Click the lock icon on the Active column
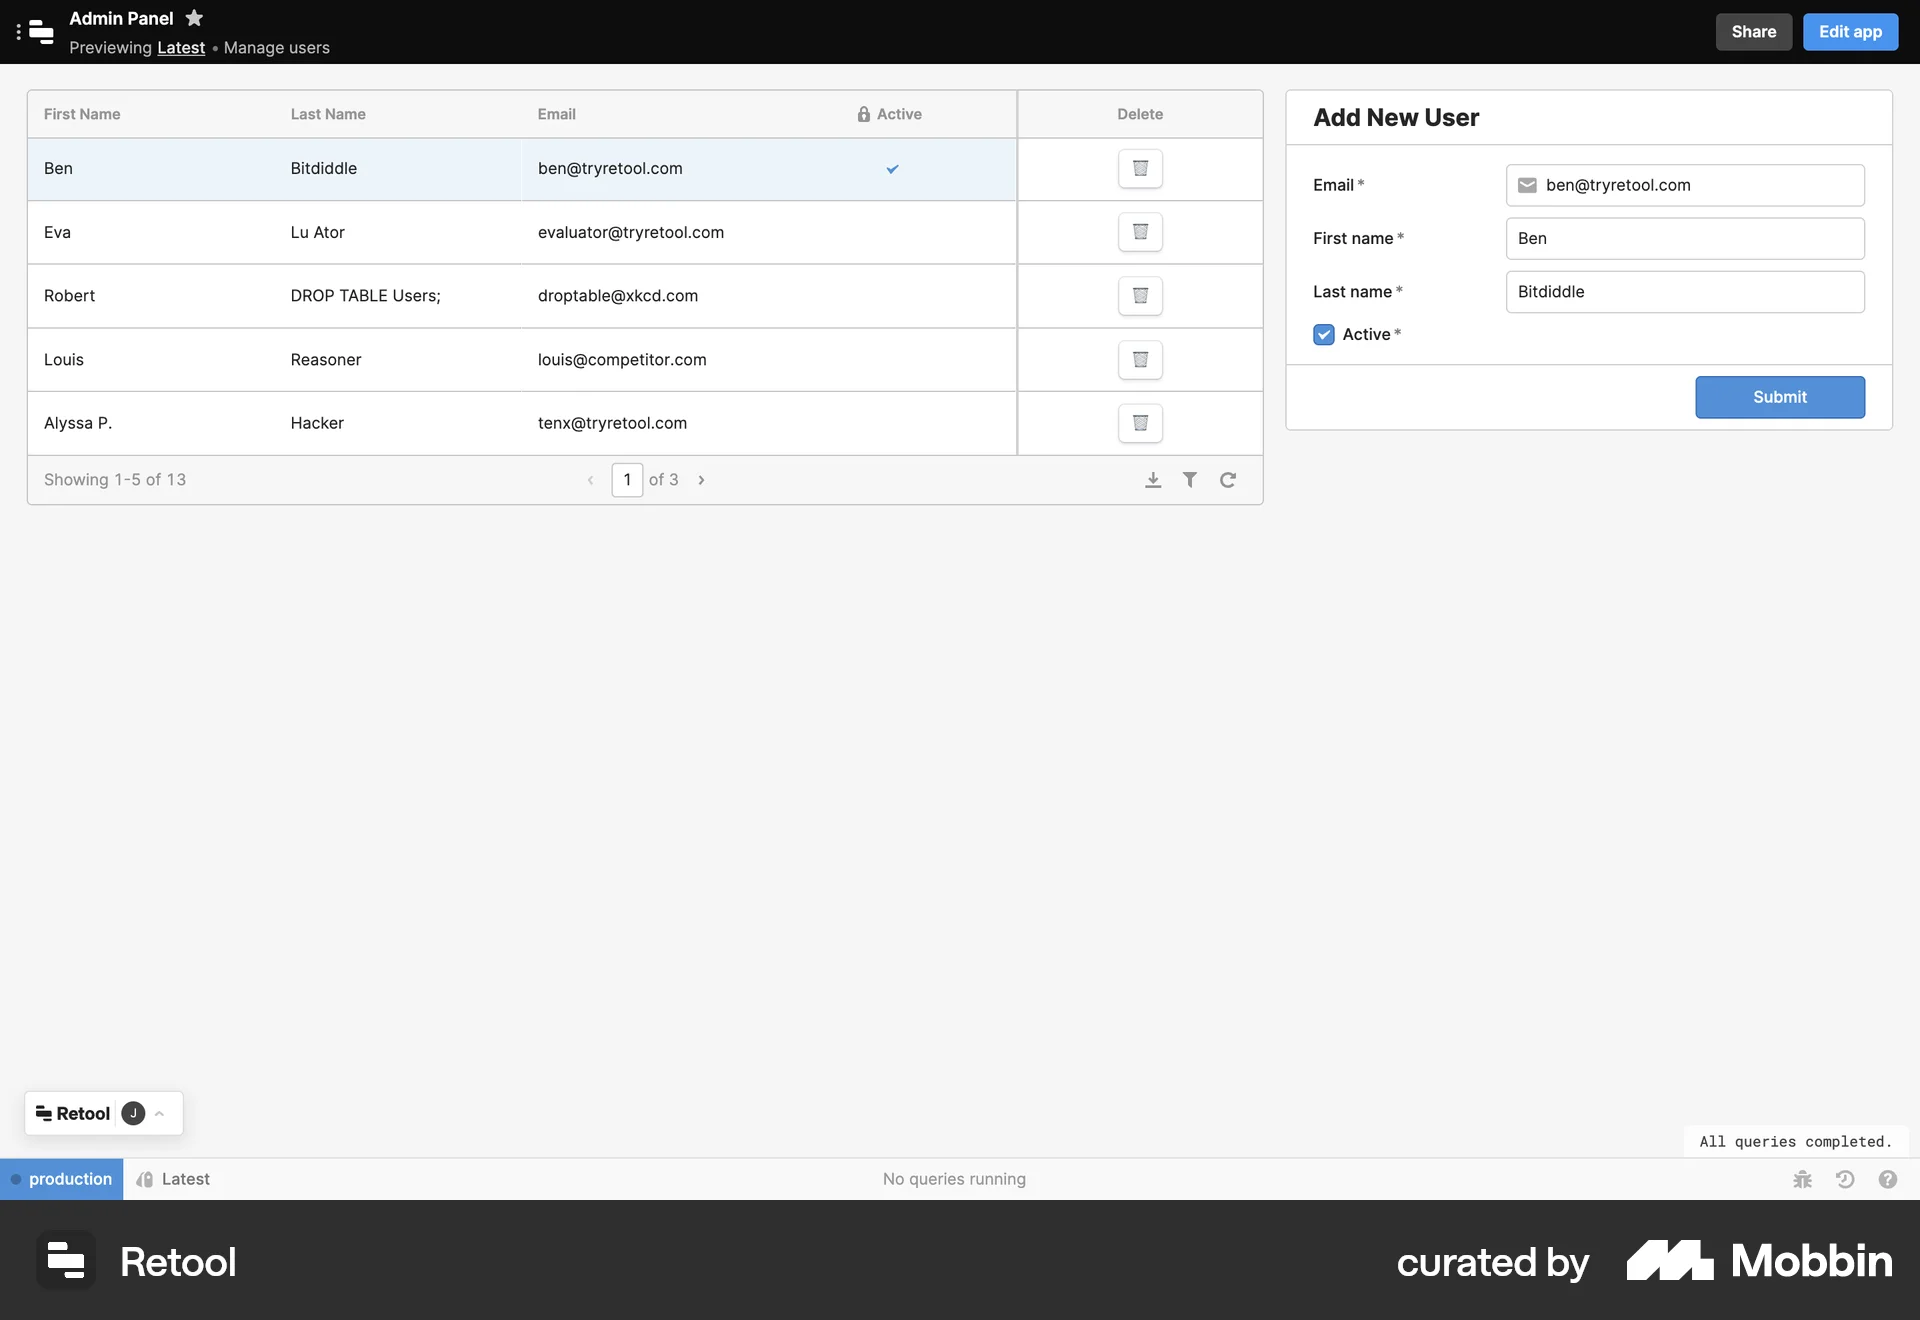The height and width of the screenshot is (1320, 1920). [x=862, y=114]
